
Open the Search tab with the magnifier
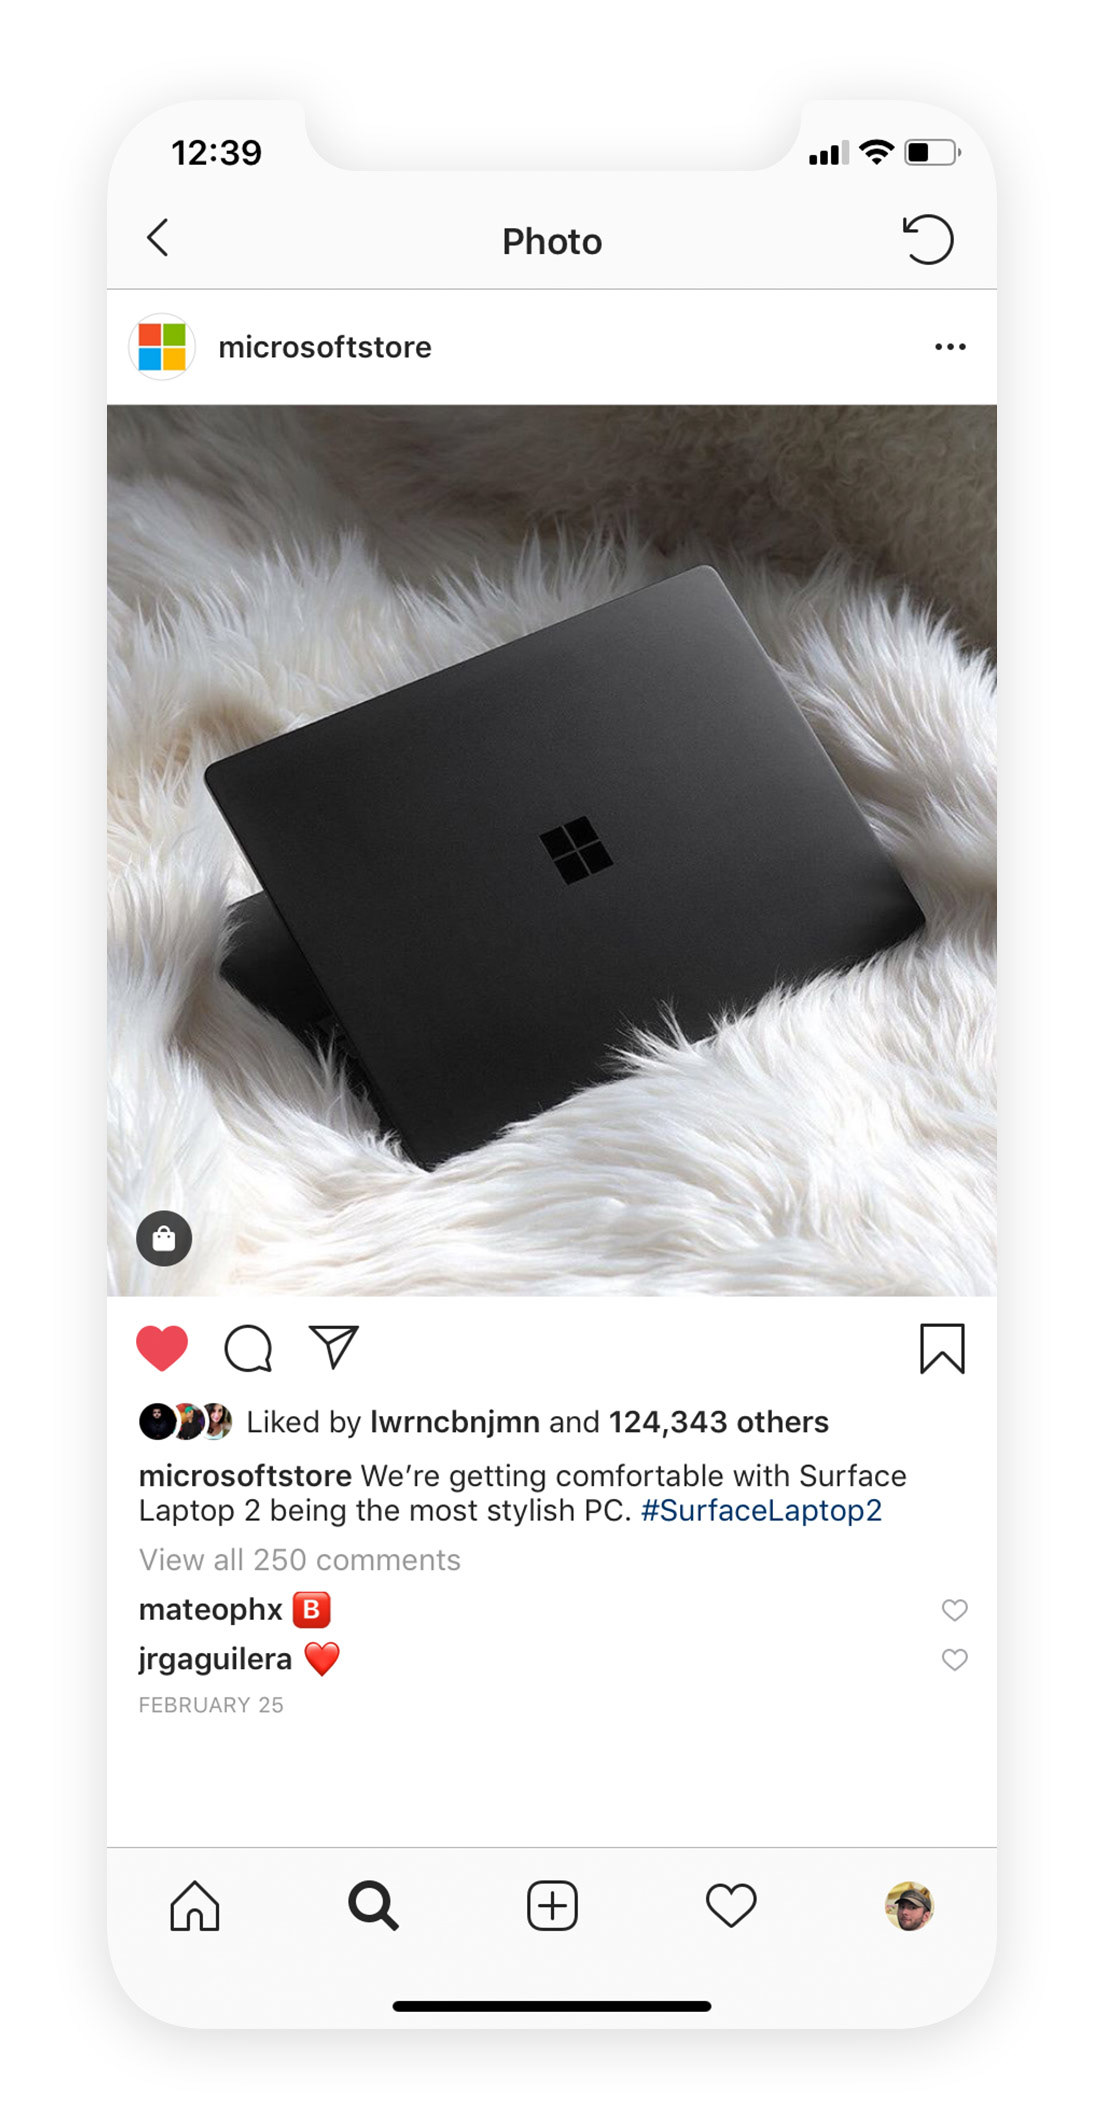pyautogui.click(x=373, y=1905)
